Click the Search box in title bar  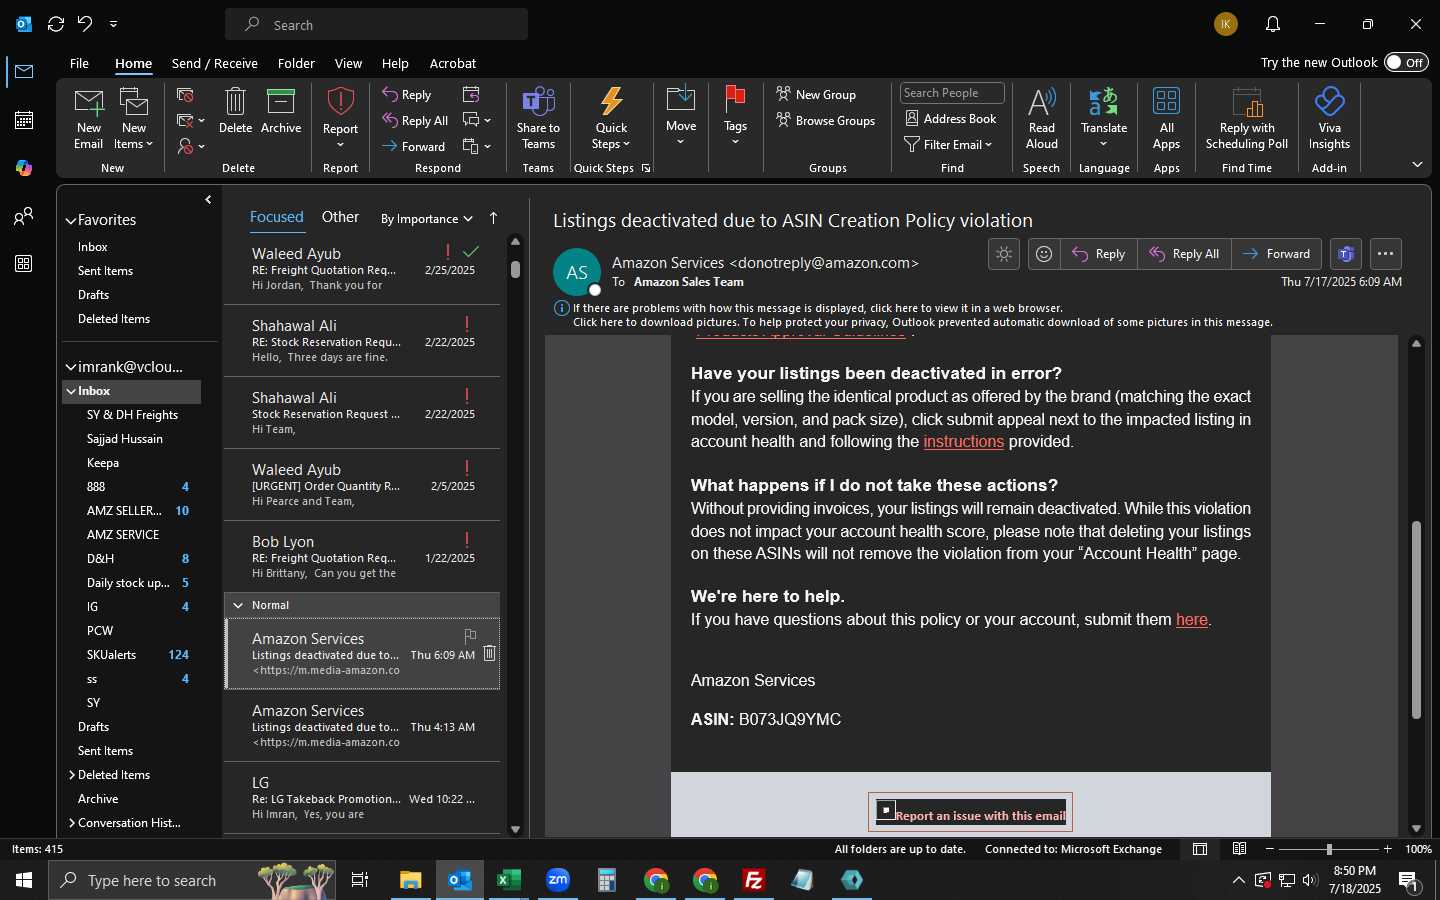click(376, 24)
